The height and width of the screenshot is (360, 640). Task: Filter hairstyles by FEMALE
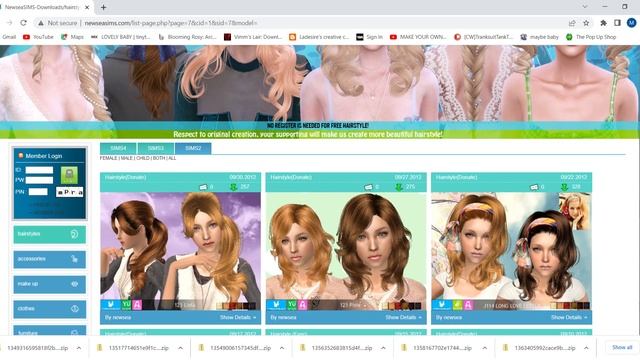(x=109, y=158)
